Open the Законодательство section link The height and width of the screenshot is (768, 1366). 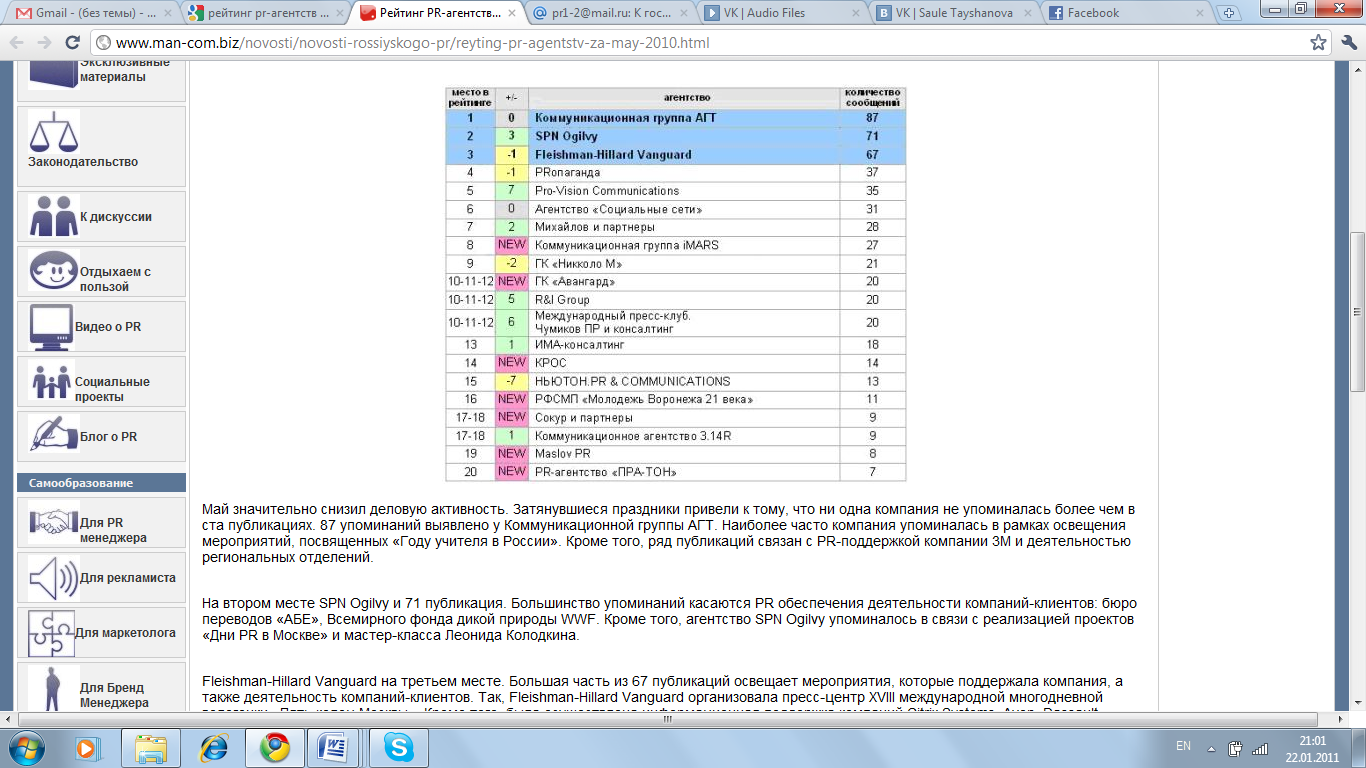pyautogui.click(x=83, y=162)
